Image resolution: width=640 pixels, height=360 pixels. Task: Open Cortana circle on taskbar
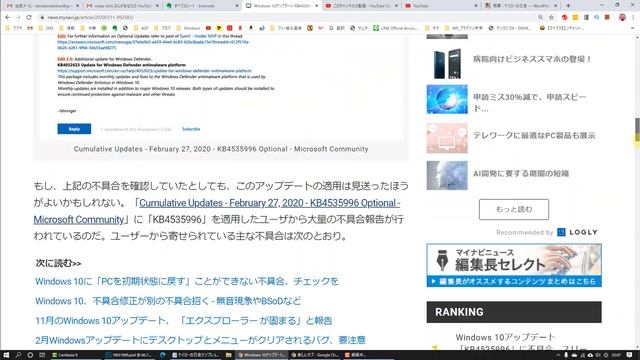30,355
